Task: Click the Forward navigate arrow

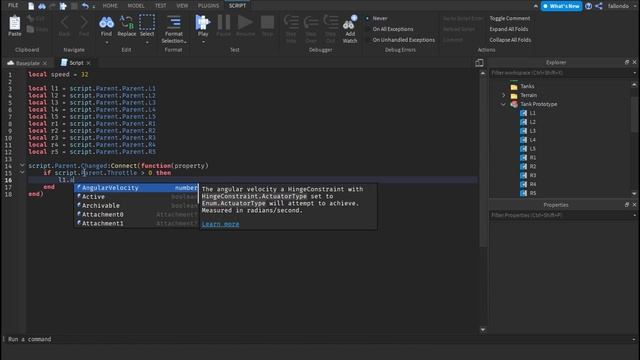Action: pos(84,22)
